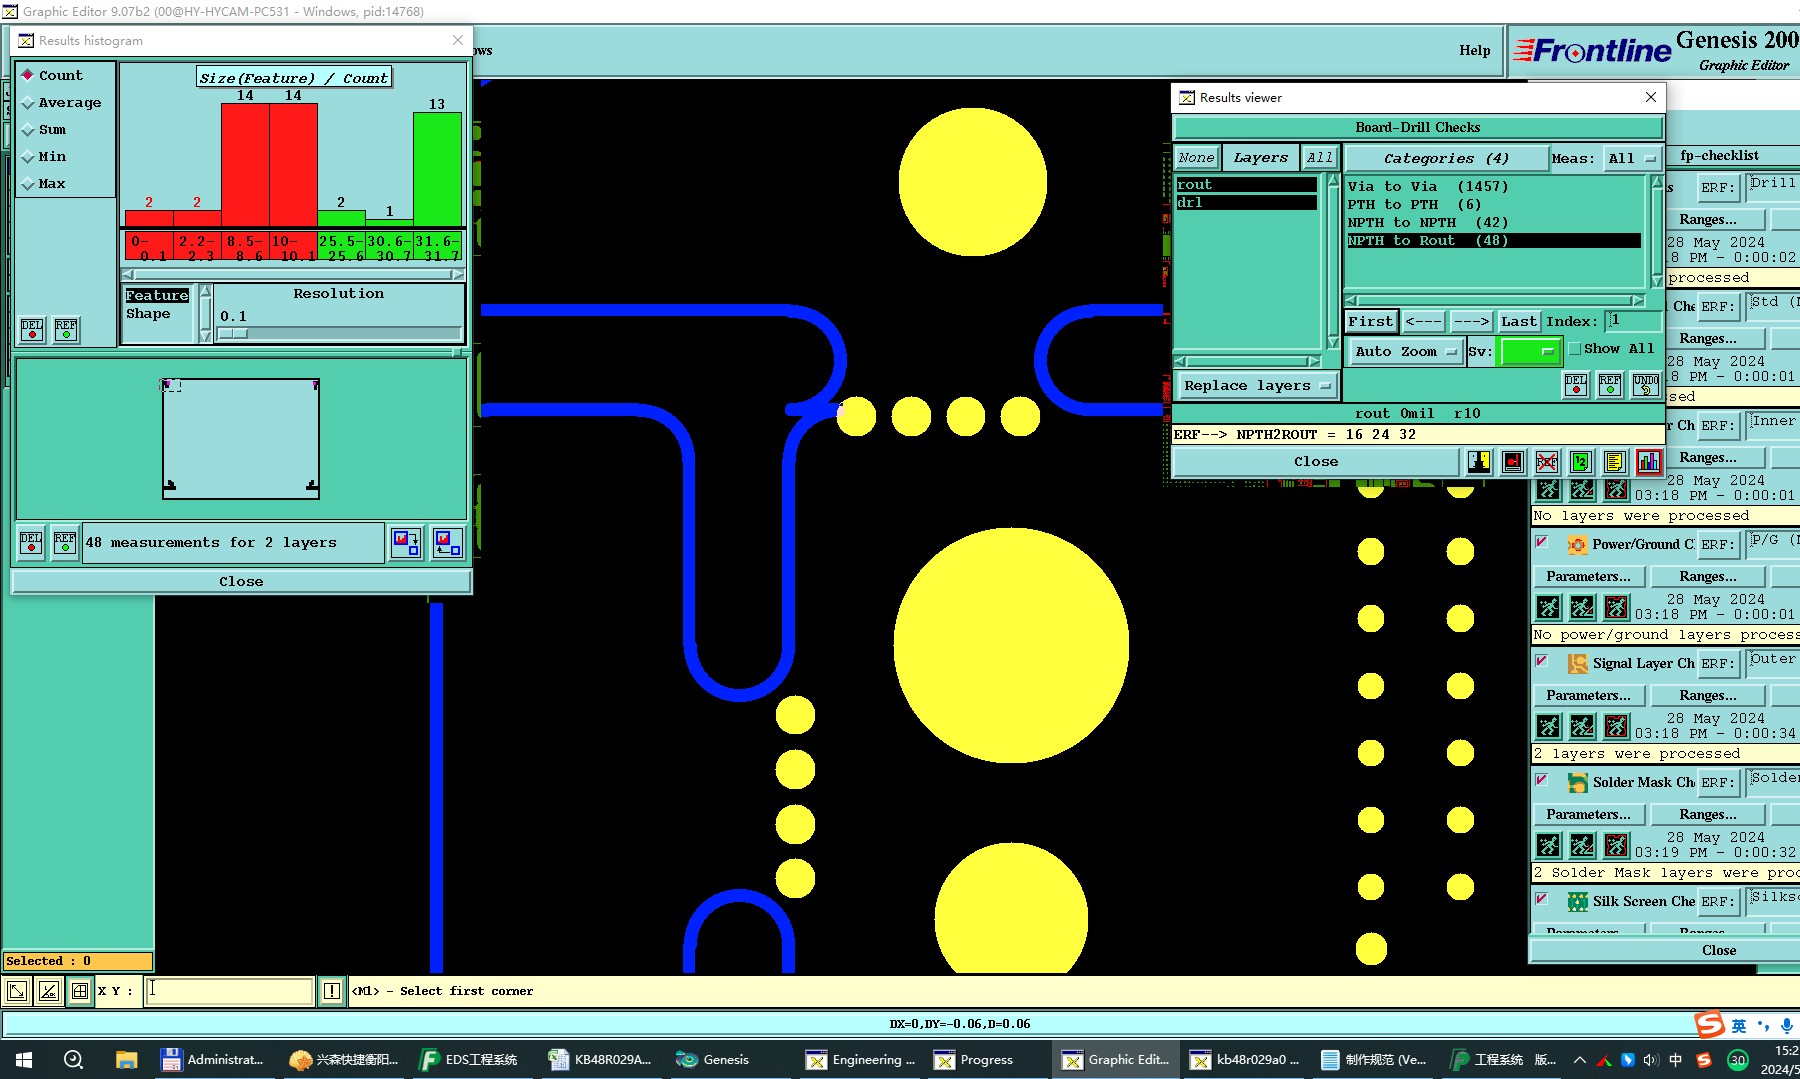1800x1079 pixels.
Task: Click the Last button in Results viewer
Action: [x=1518, y=321]
